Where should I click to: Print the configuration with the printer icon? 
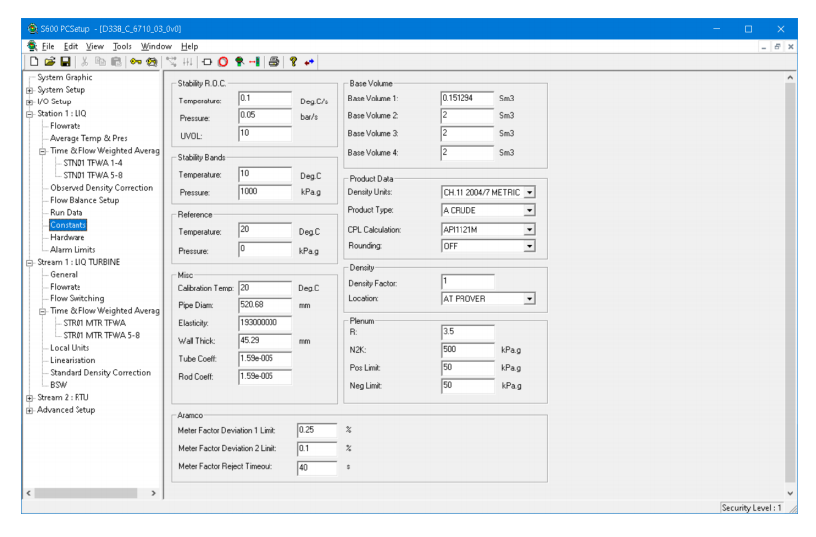(x=274, y=62)
